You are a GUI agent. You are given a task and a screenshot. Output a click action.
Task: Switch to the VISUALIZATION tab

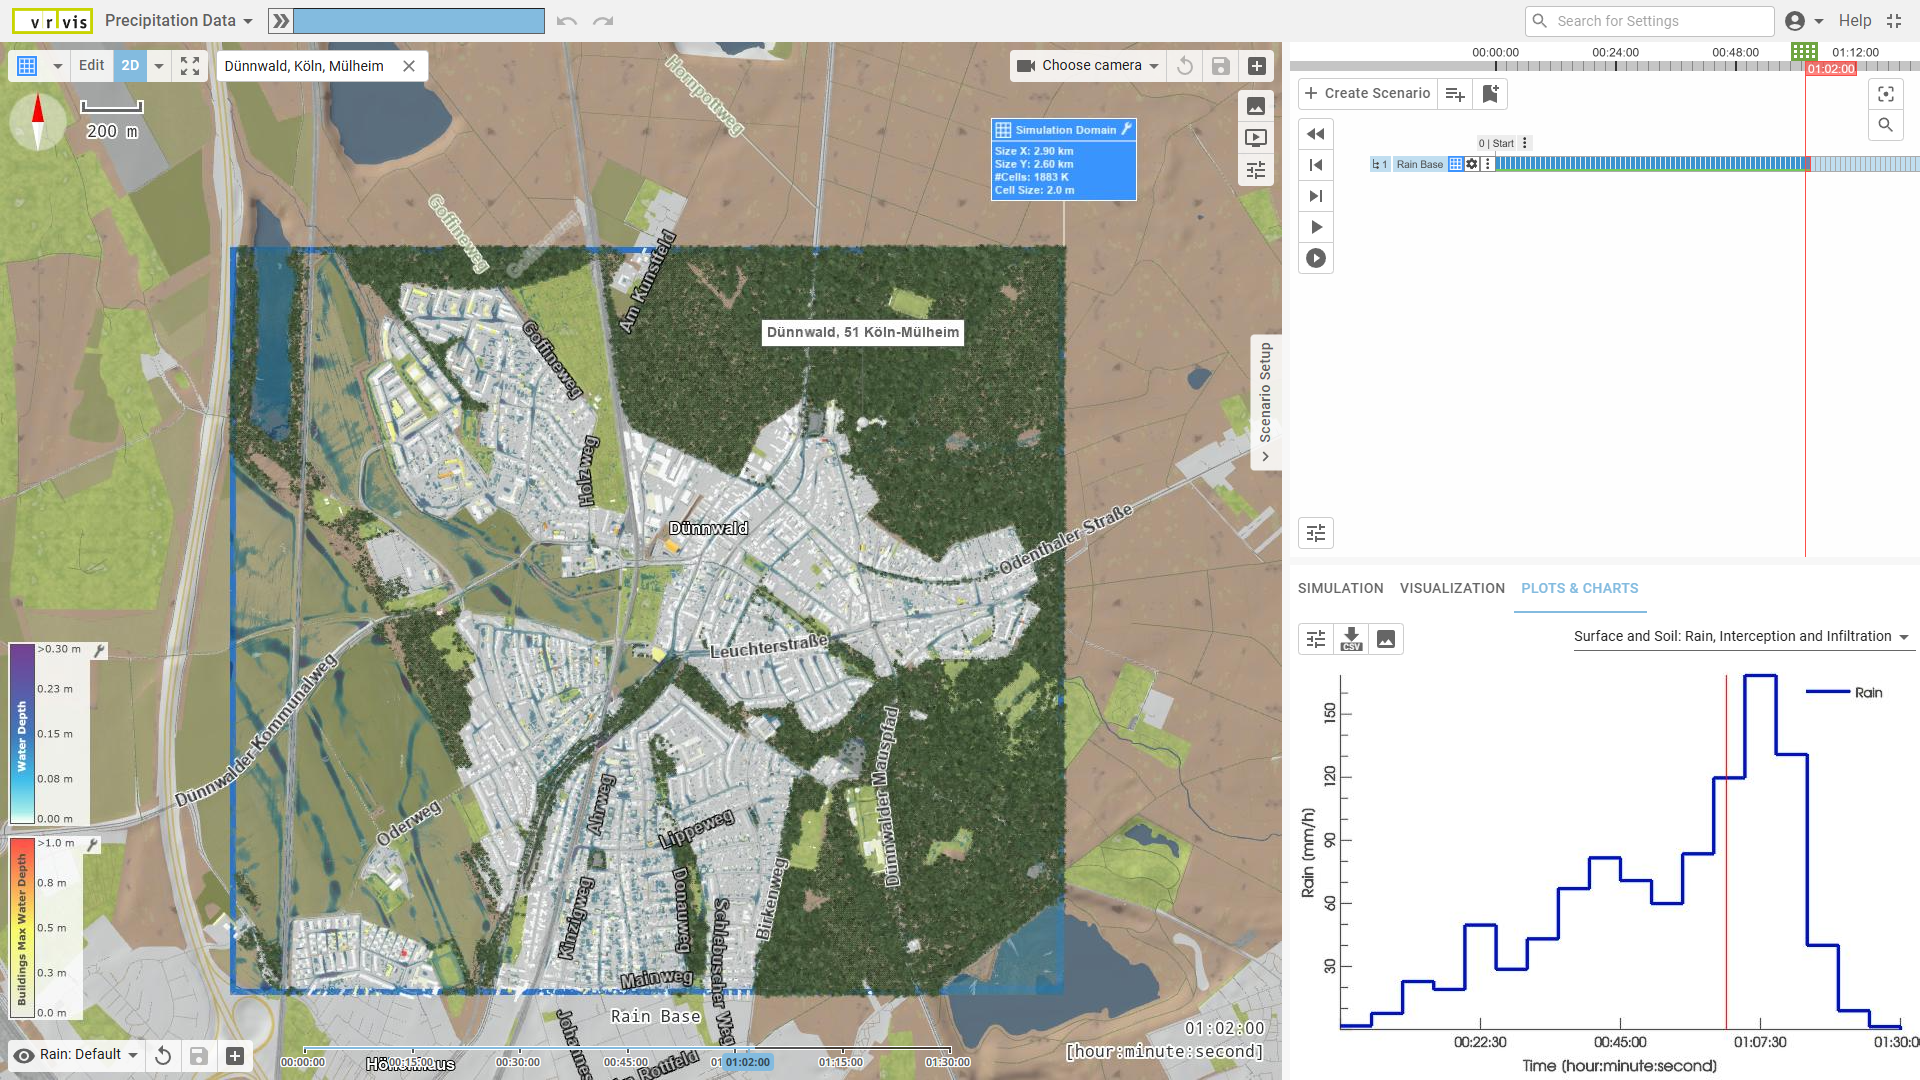(1452, 588)
